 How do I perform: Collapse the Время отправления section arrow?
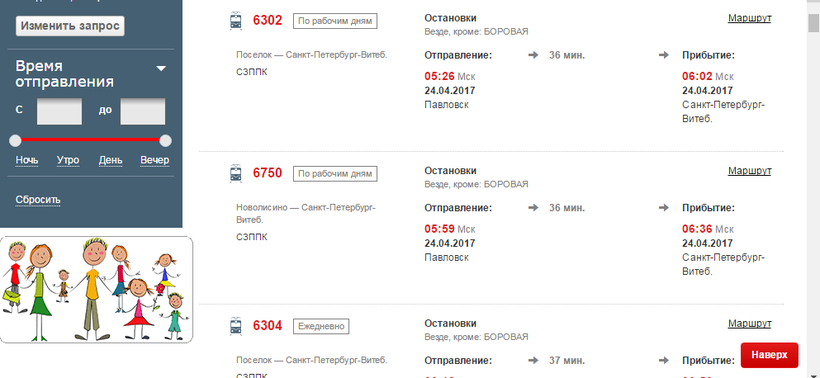[x=161, y=68]
